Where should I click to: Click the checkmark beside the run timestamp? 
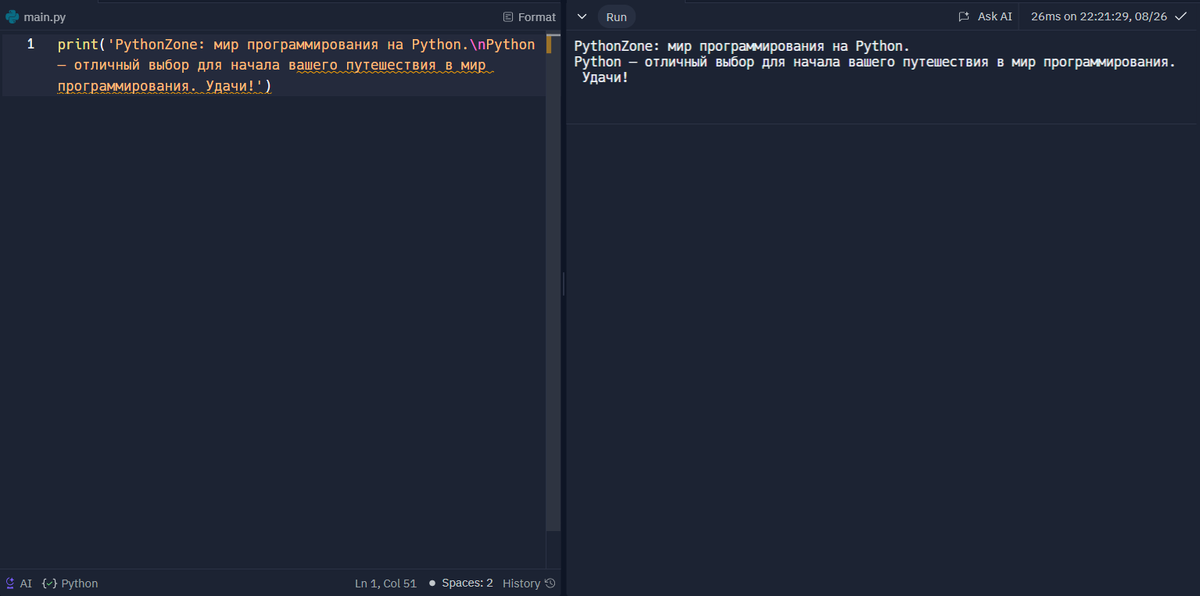tap(1180, 16)
